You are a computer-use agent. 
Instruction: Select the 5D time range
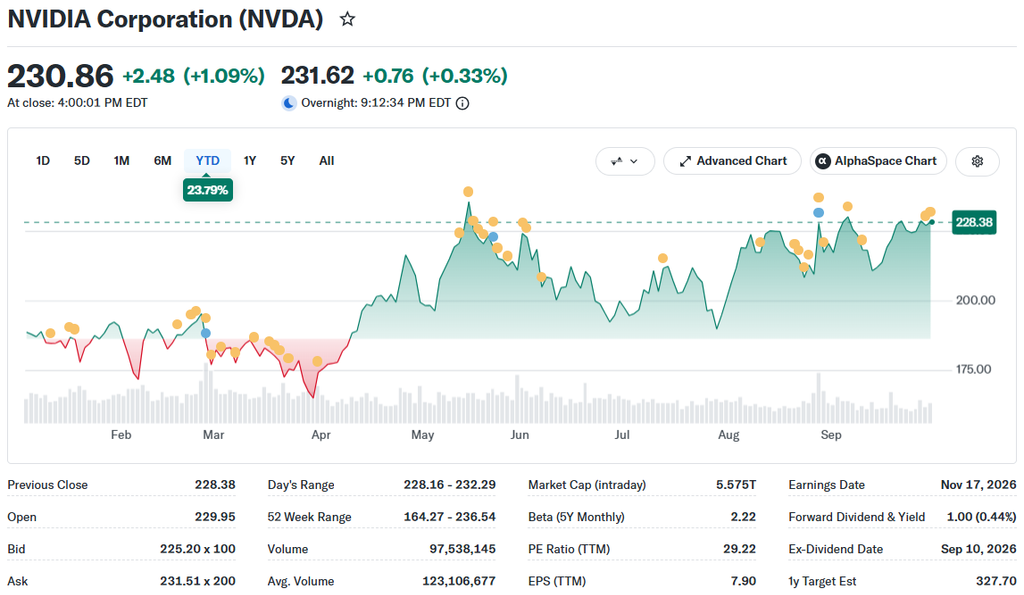tap(82, 161)
